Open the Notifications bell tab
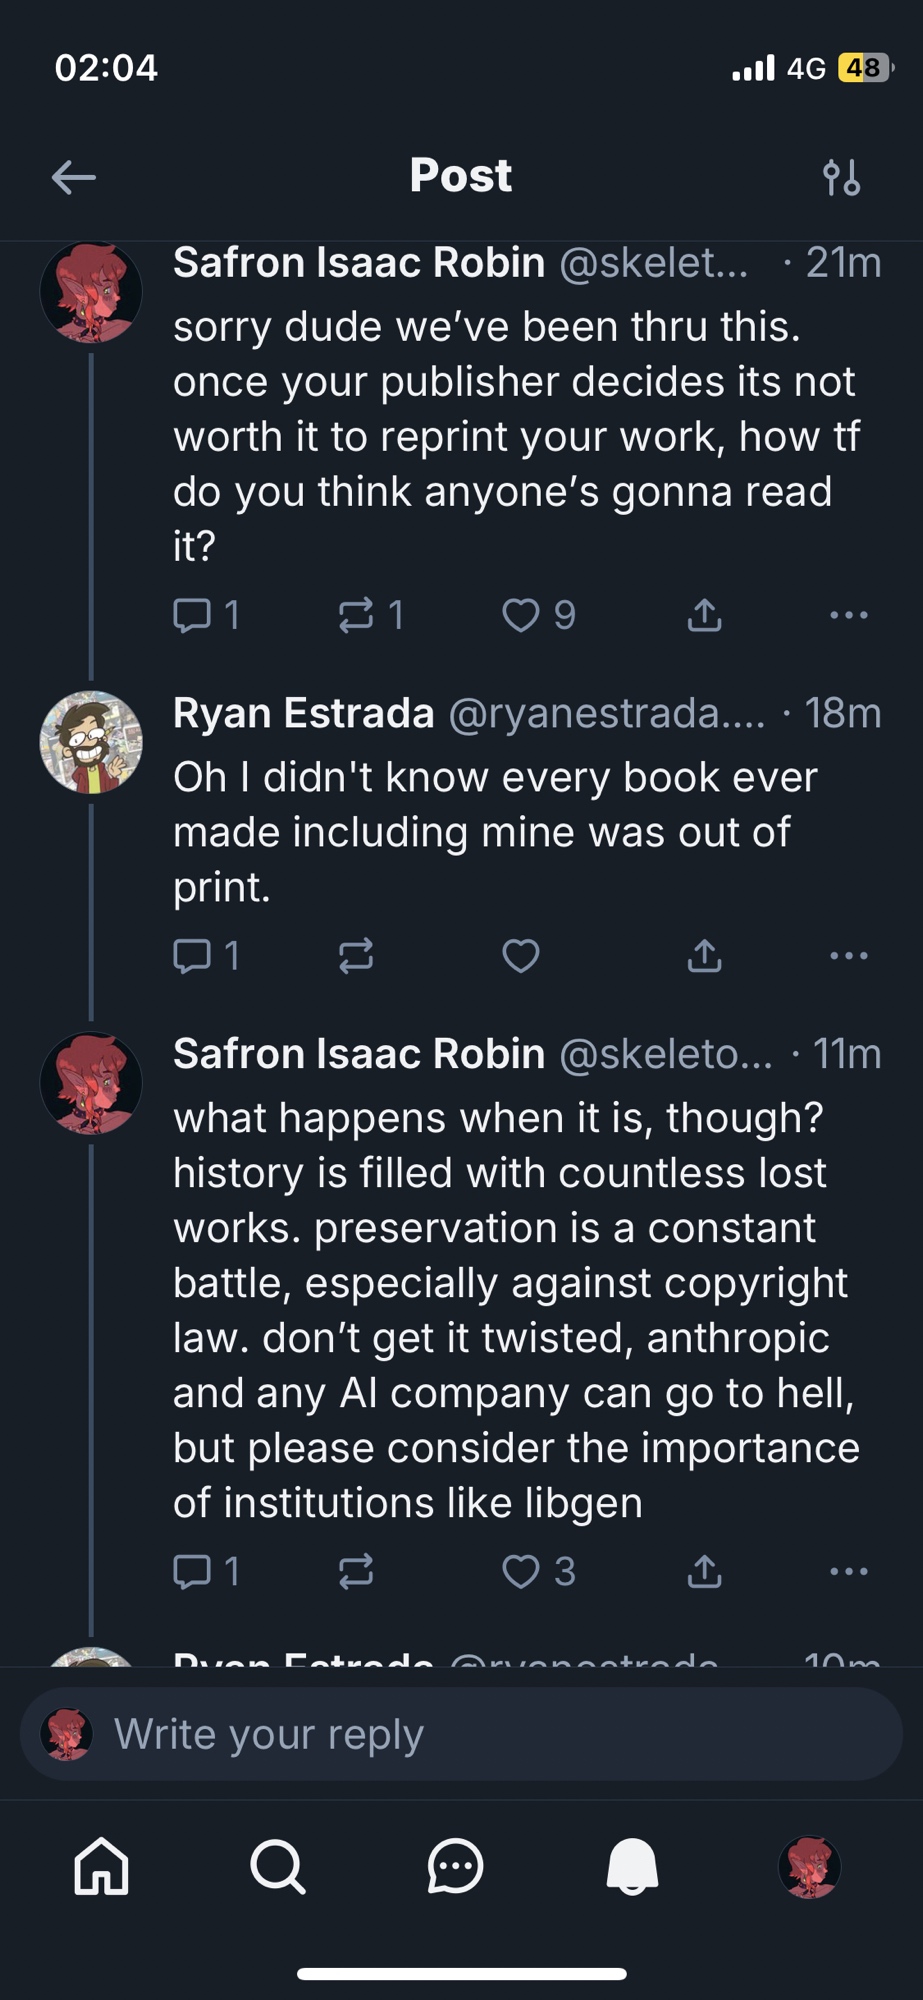Screen dimensions: 923x2000 tap(632, 1866)
